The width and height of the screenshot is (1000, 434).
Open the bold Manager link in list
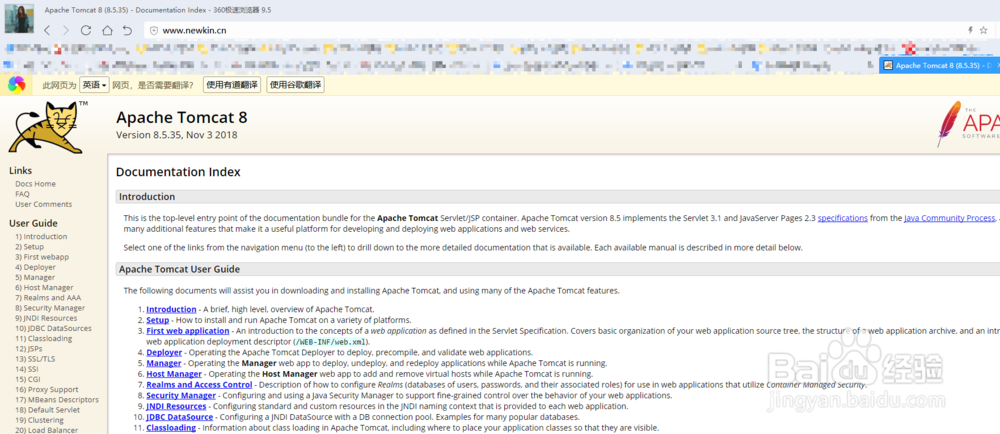[164, 363]
